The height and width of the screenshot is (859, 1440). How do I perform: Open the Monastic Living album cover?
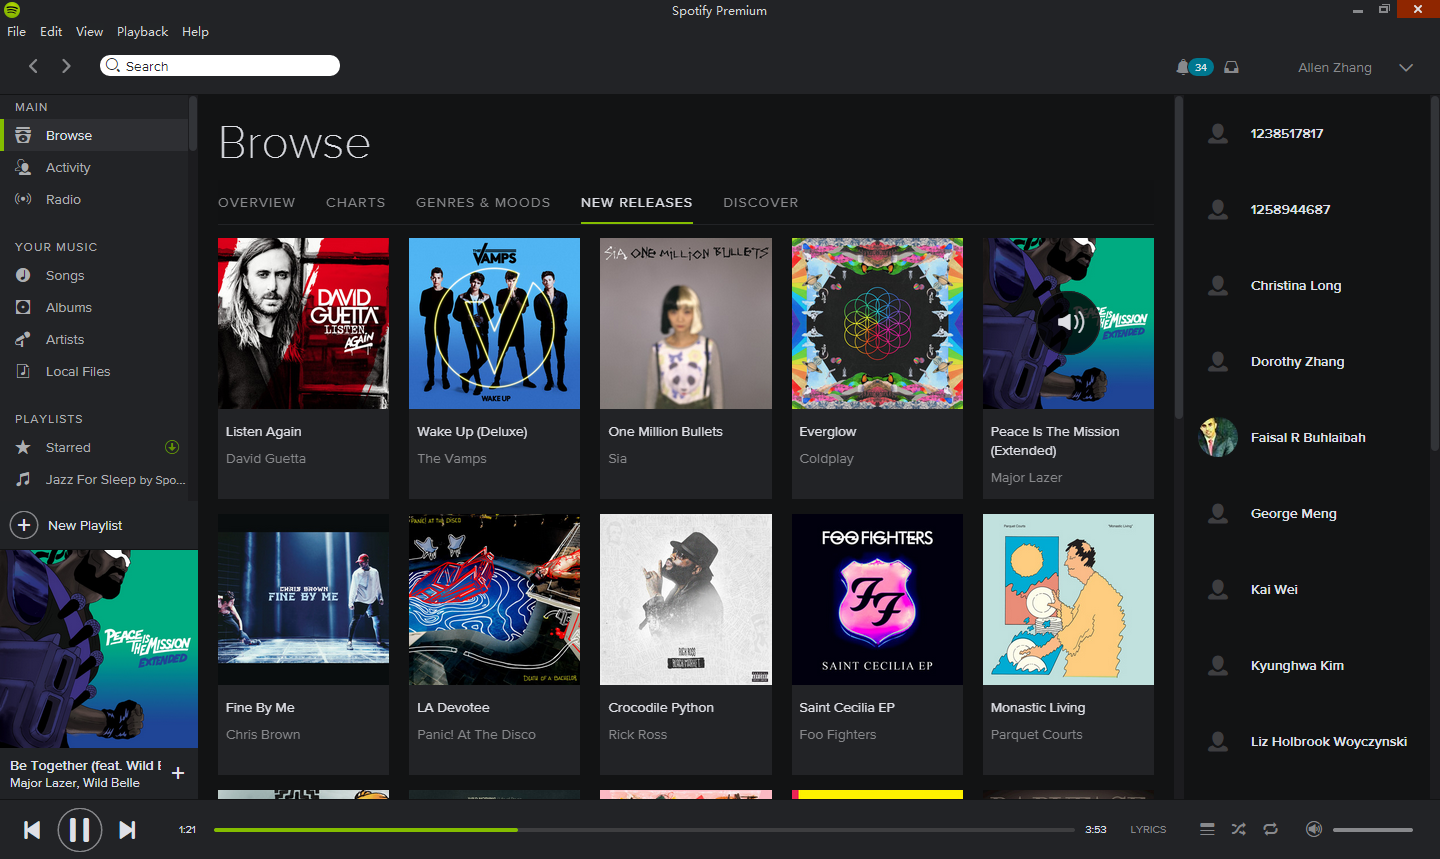coord(1068,599)
